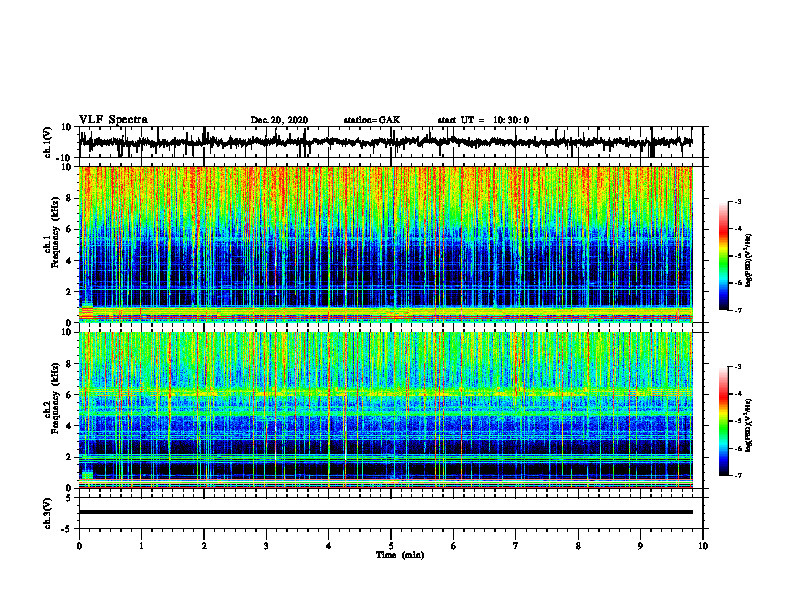Viewport: 792px width, 612px height.
Task: Click the "4" kHz tick of ch.1 spectrogram
Action: 70,261
